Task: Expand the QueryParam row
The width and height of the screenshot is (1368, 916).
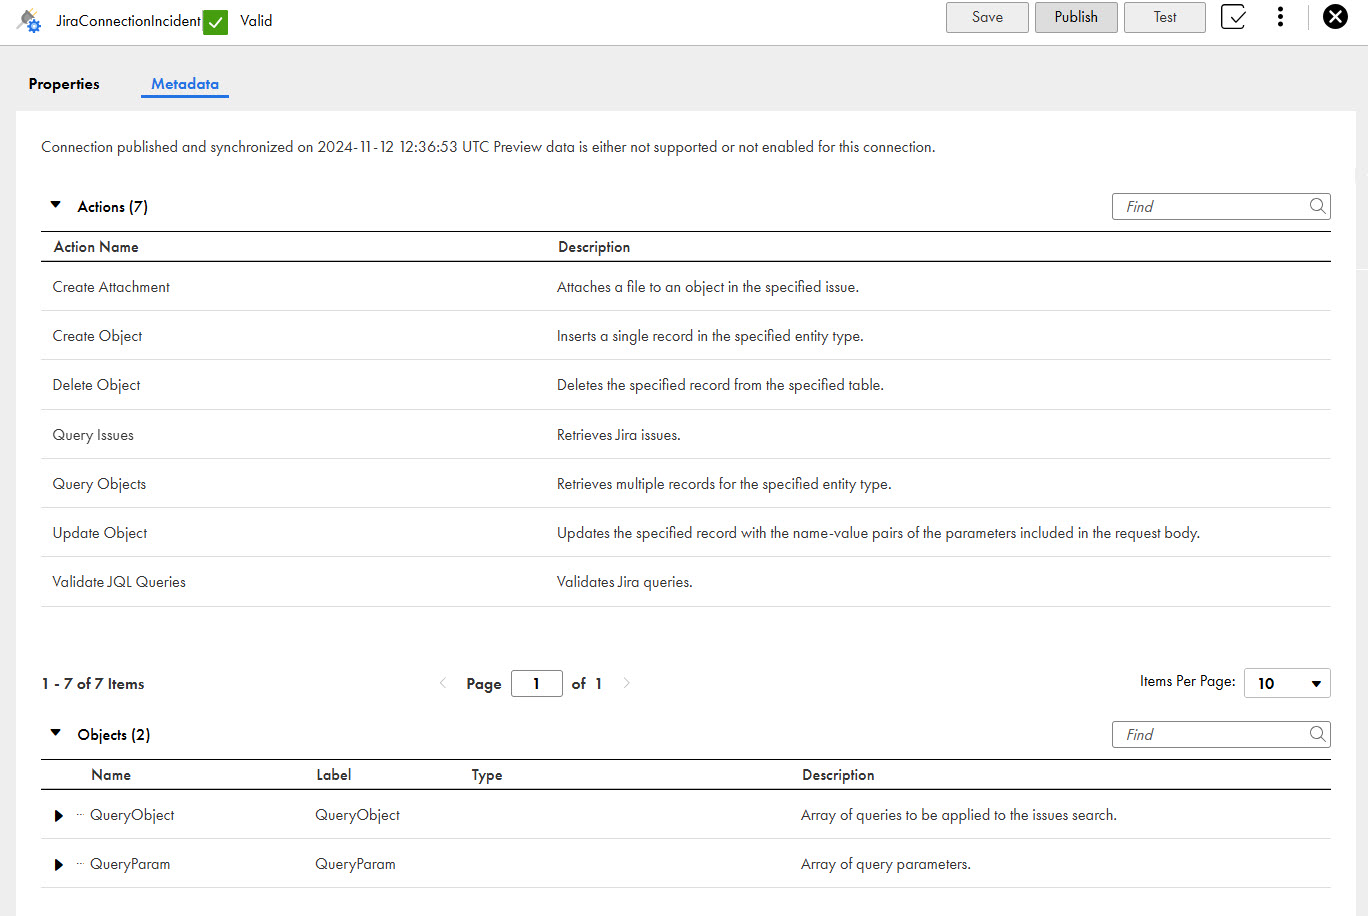Action: pyautogui.click(x=59, y=865)
